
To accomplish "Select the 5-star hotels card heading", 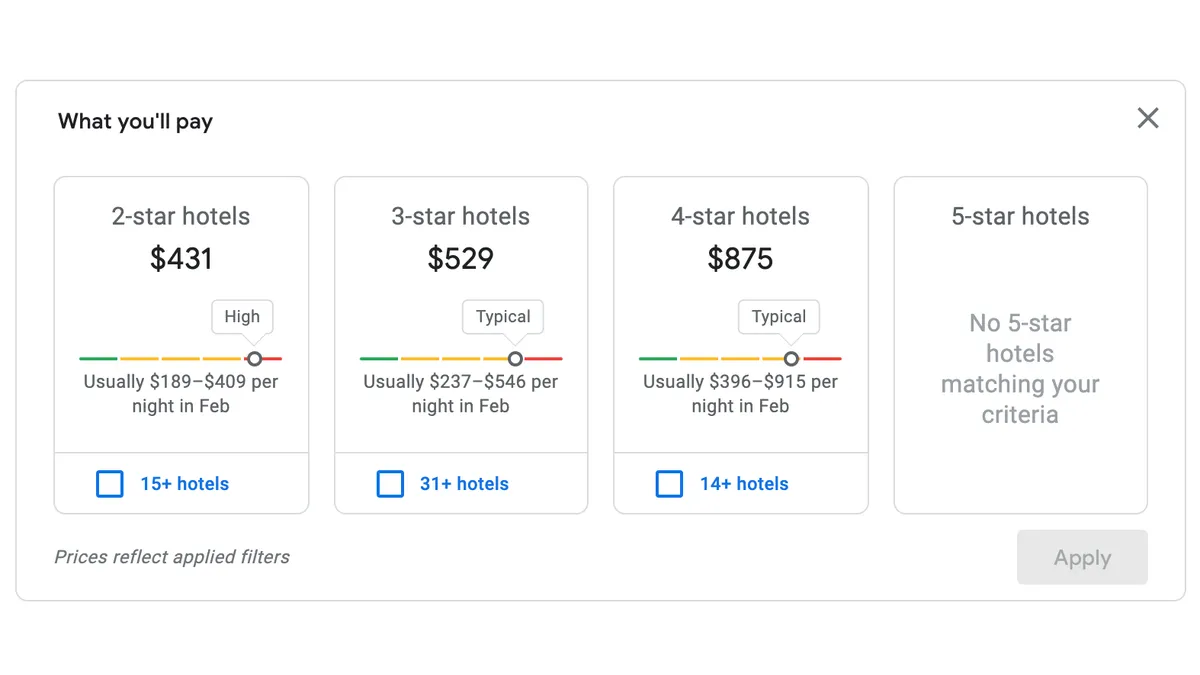I will click(1020, 217).
